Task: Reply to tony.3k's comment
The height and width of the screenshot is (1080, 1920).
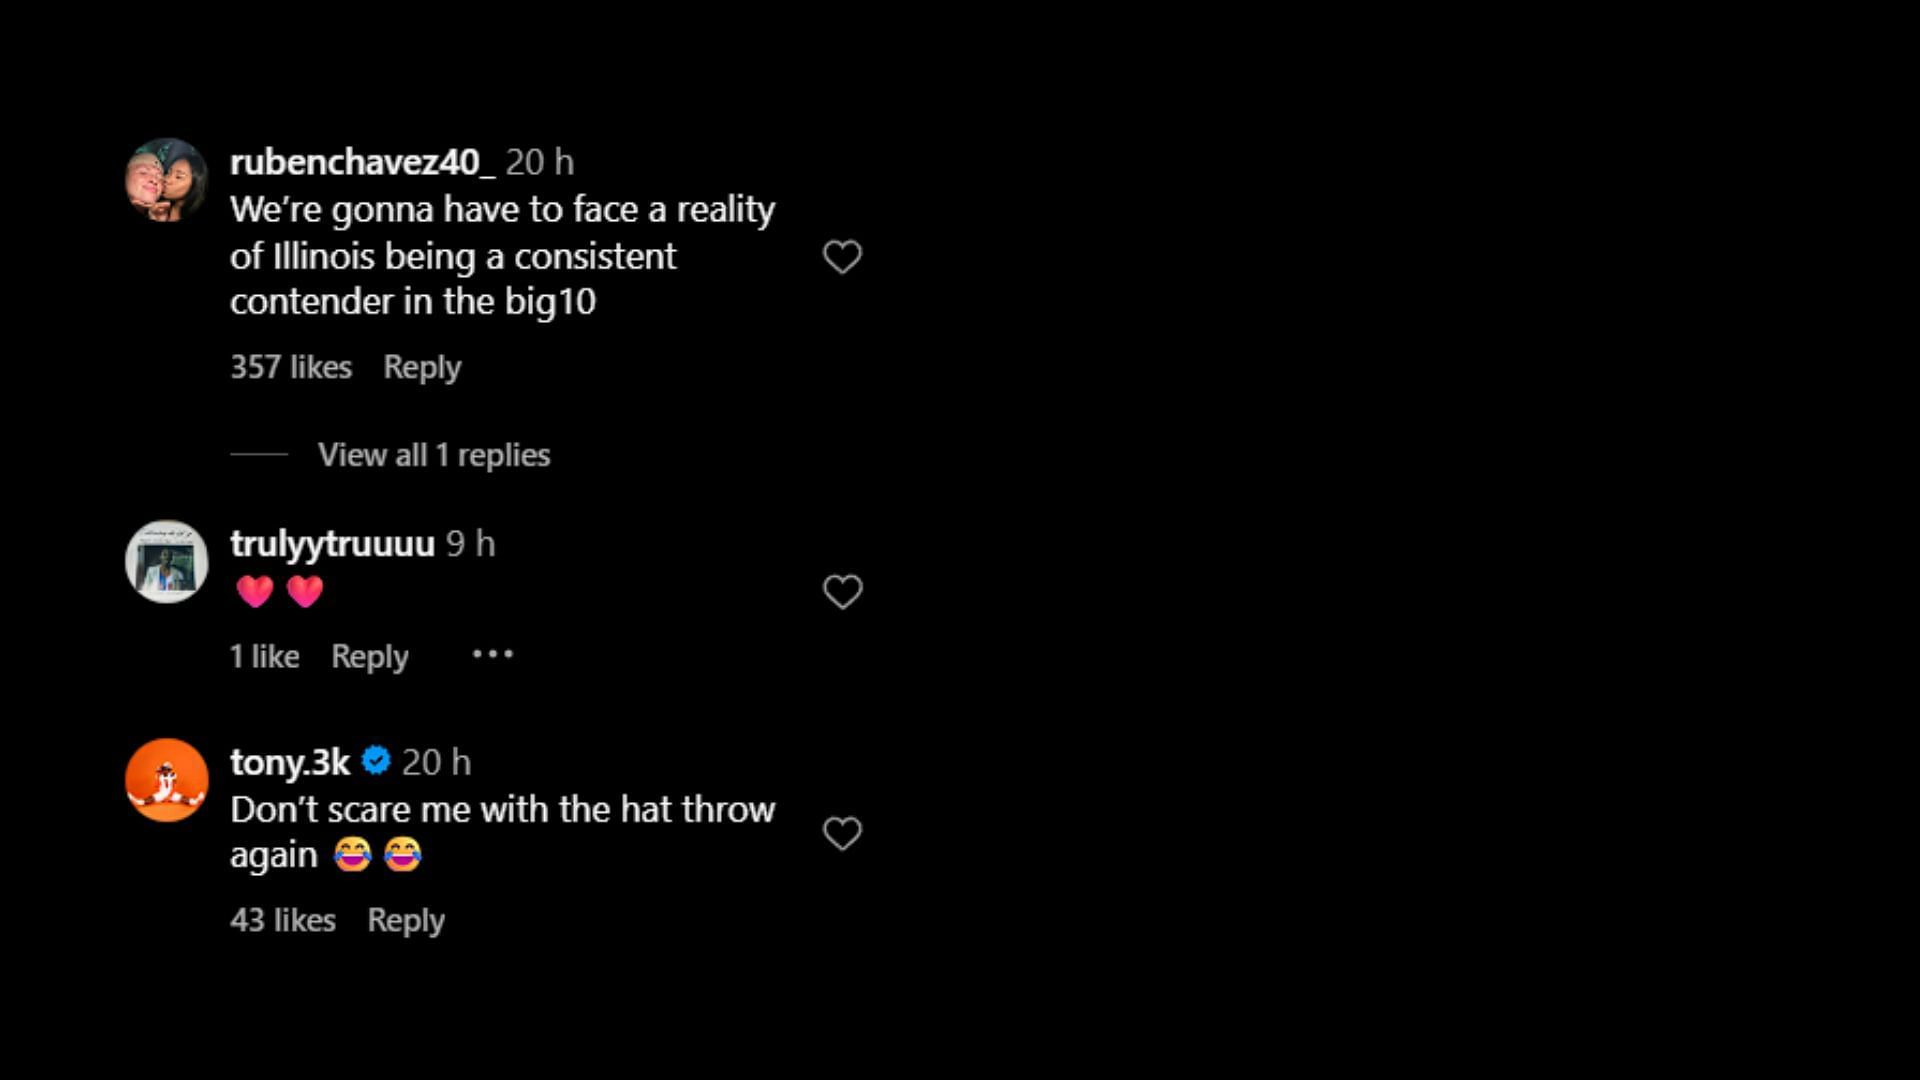Action: tap(406, 920)
